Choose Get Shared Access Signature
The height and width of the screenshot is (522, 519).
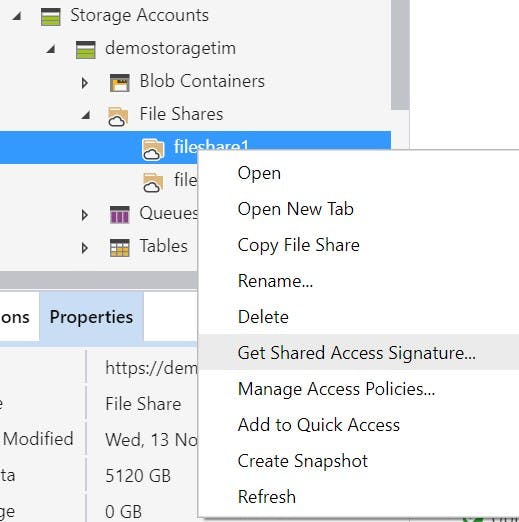point(358,352)
